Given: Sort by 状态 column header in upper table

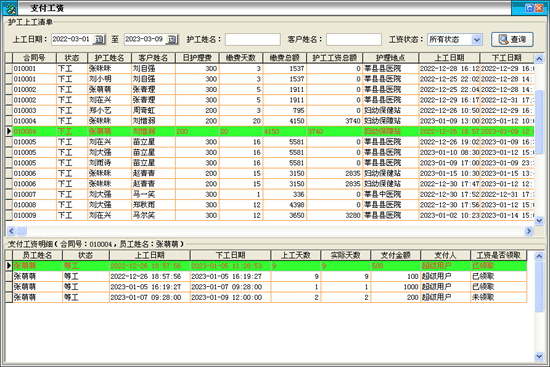Looking at the screenshot, I should point(72,58).
